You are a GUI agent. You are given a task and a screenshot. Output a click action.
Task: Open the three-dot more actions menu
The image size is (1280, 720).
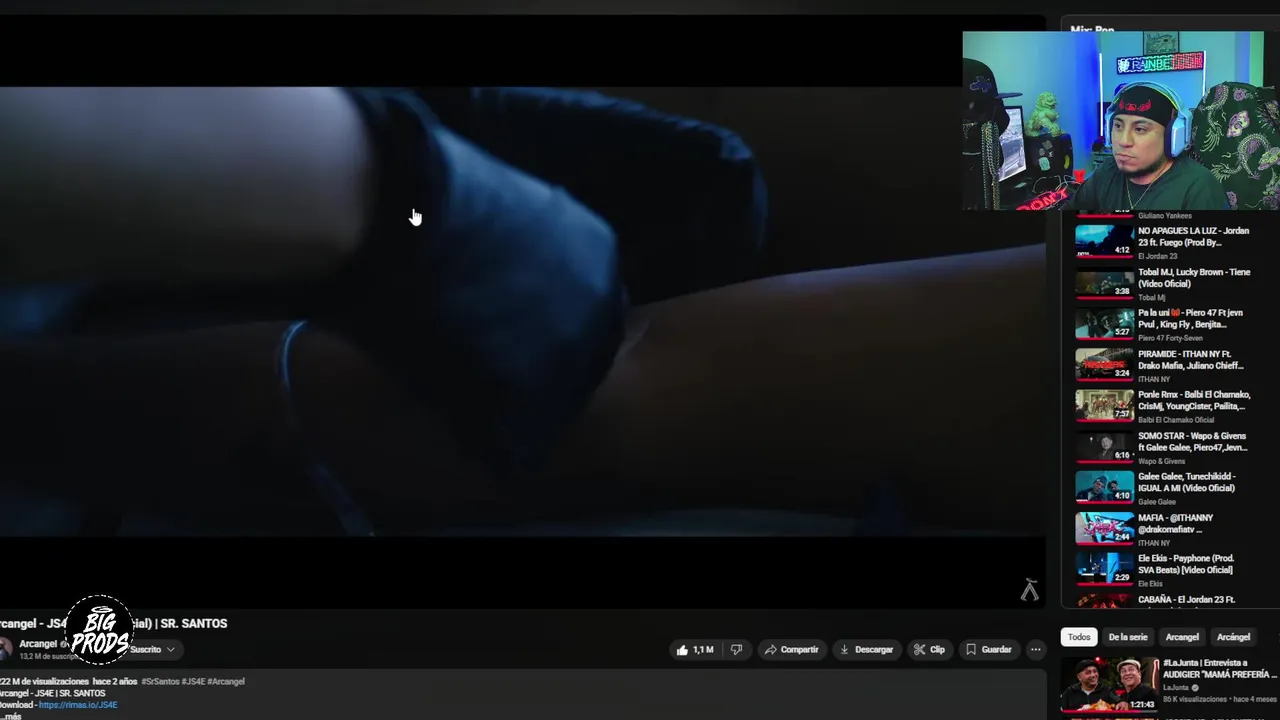coord(1036,650)
